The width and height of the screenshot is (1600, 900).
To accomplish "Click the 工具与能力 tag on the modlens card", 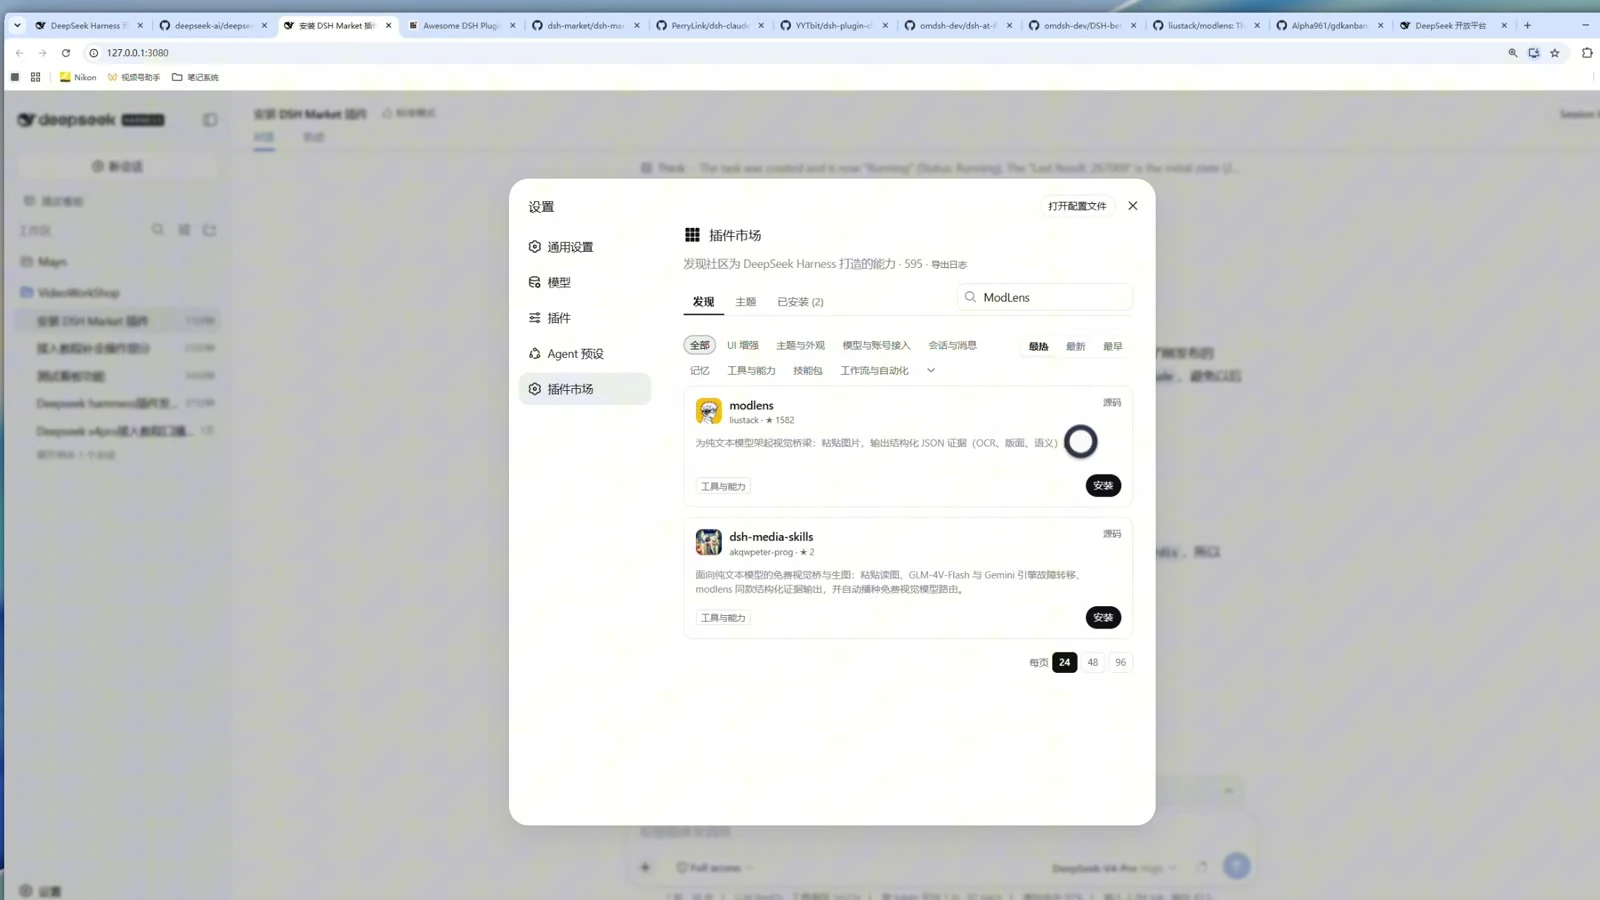I will [723, 487].
